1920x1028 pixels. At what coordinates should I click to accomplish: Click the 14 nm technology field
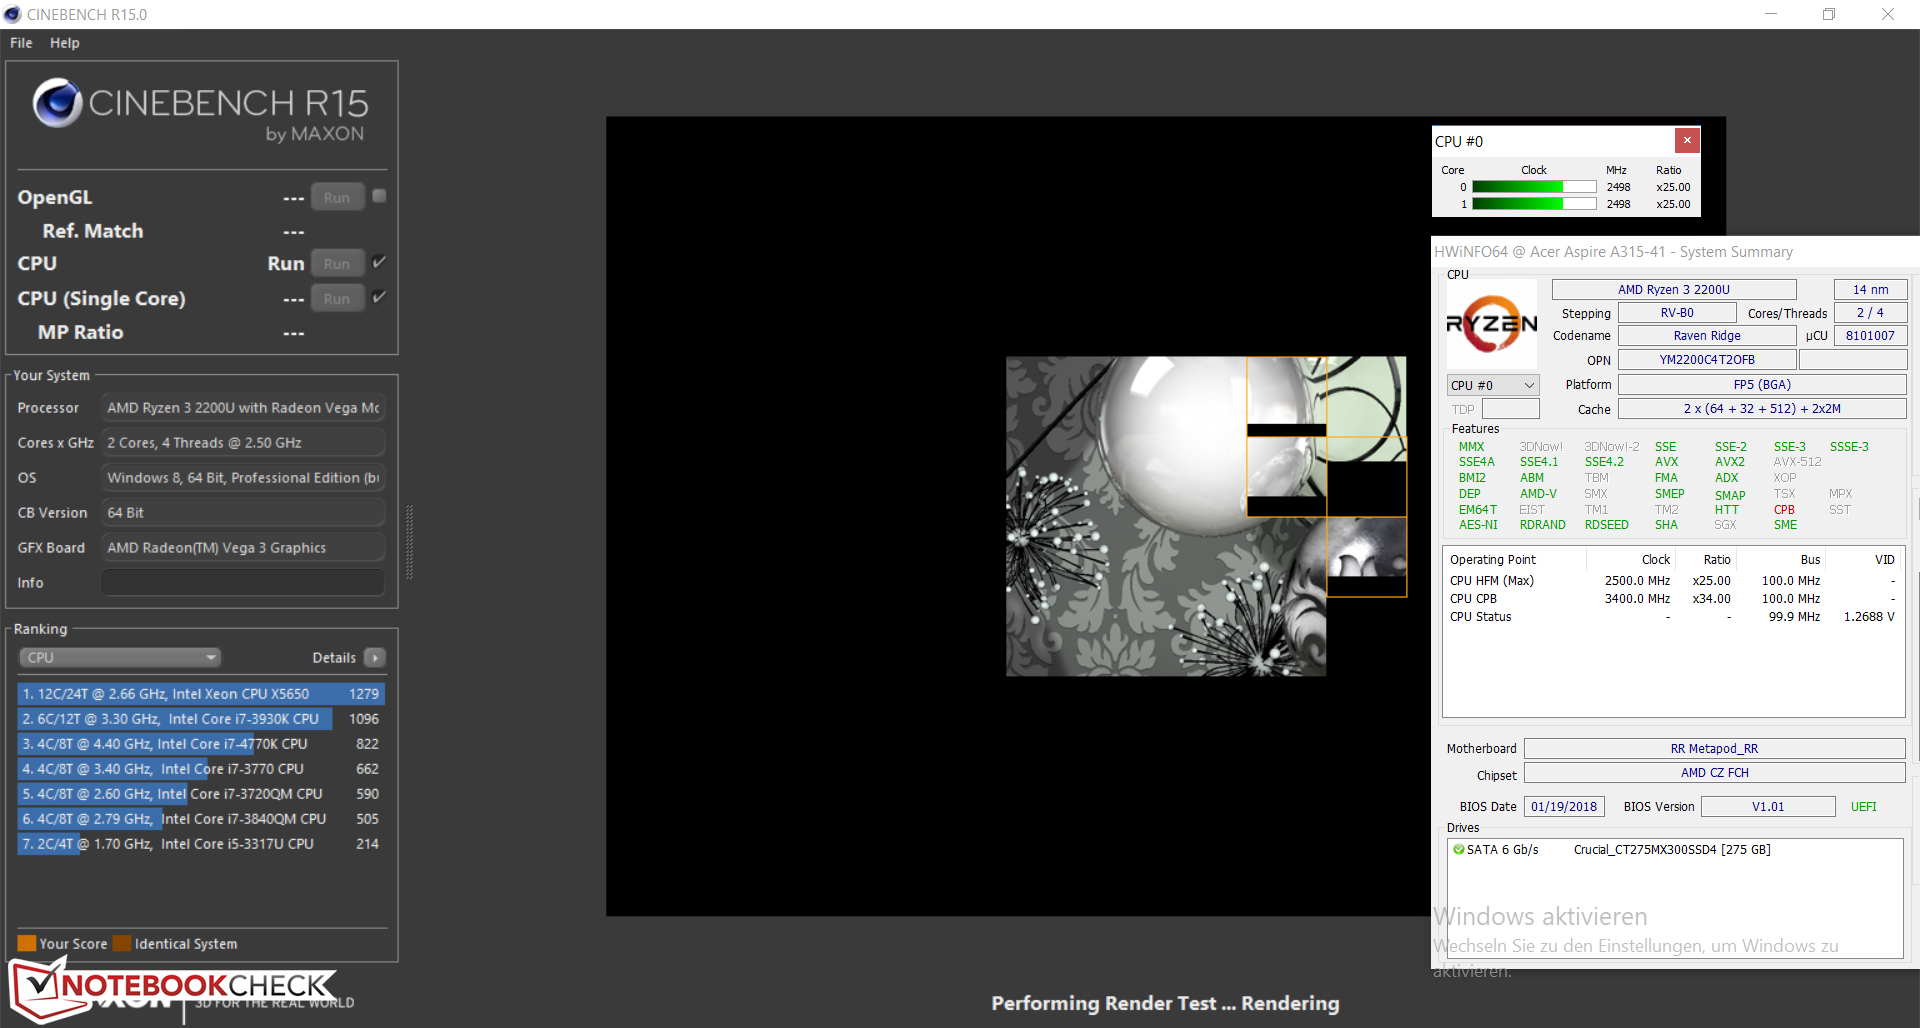point(1870,289)
